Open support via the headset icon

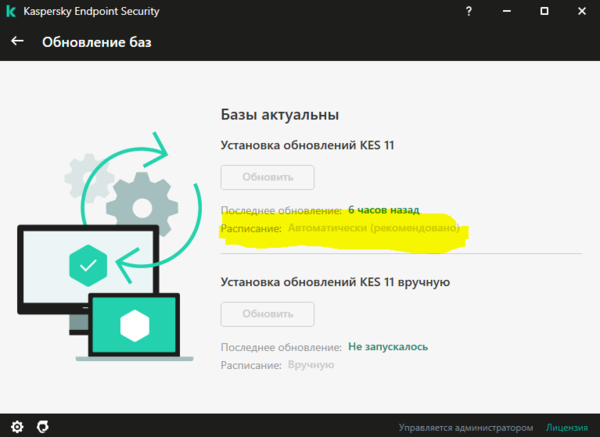[x=42, y=426]
